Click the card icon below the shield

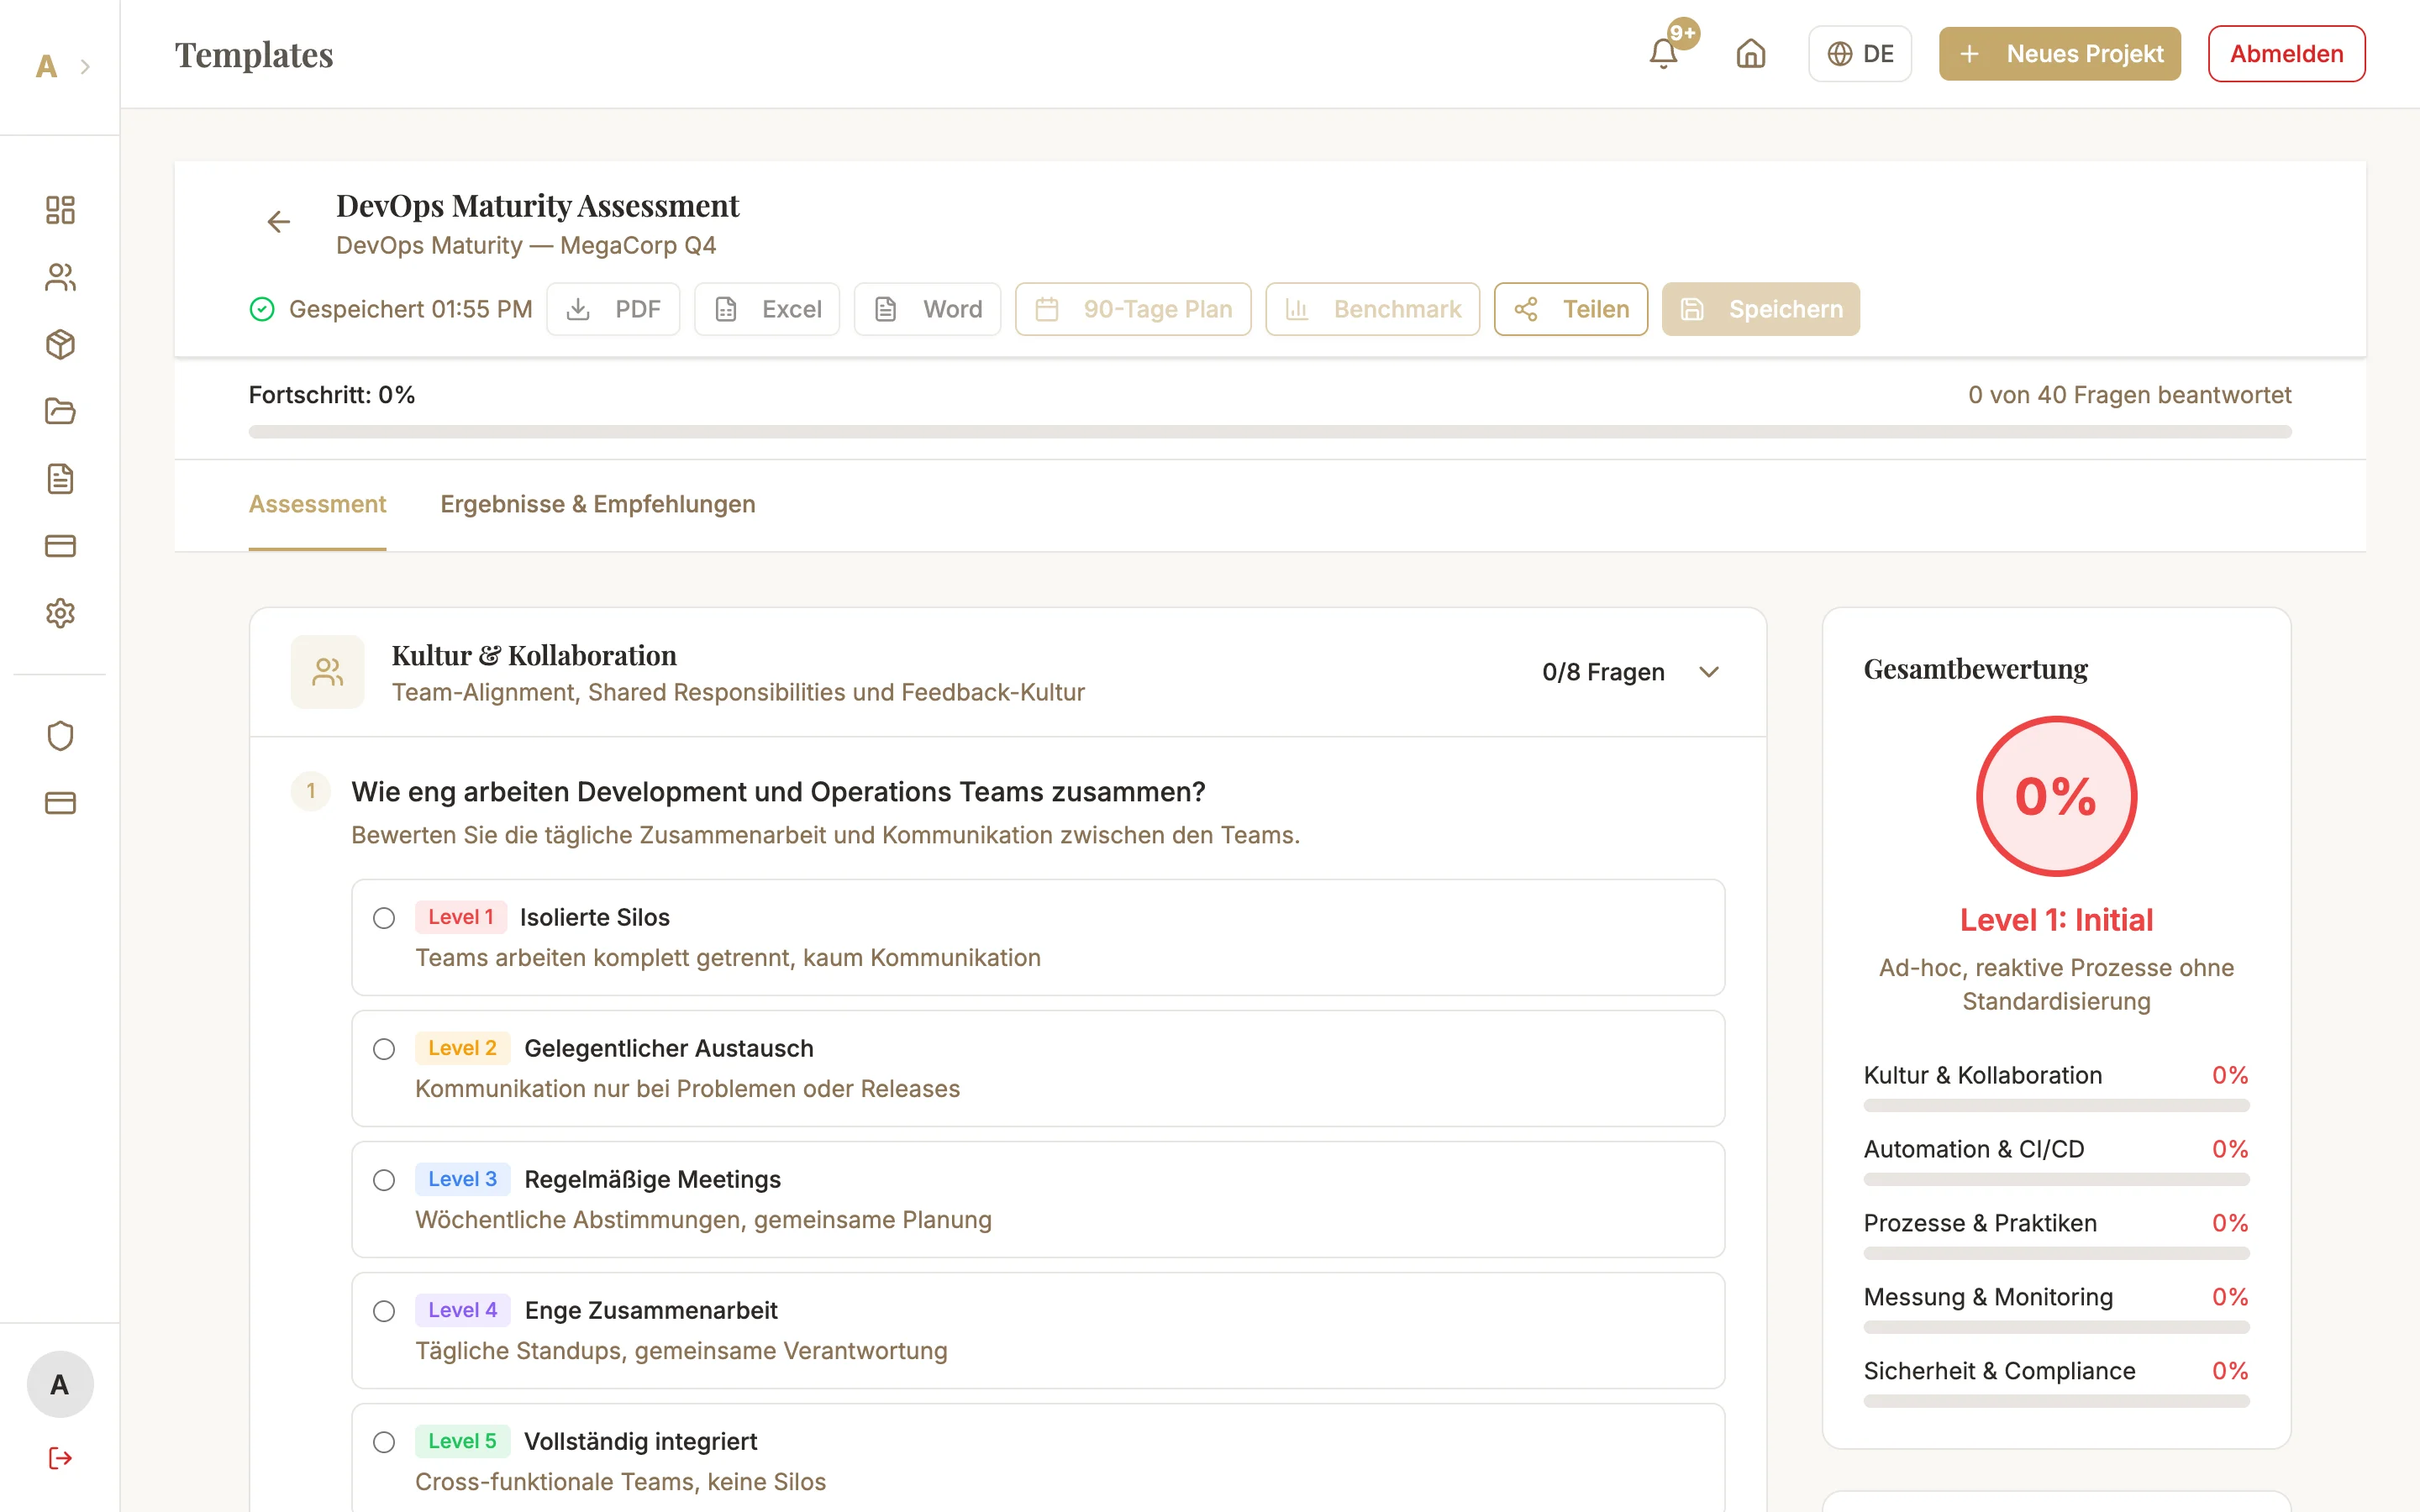point(60,803)
